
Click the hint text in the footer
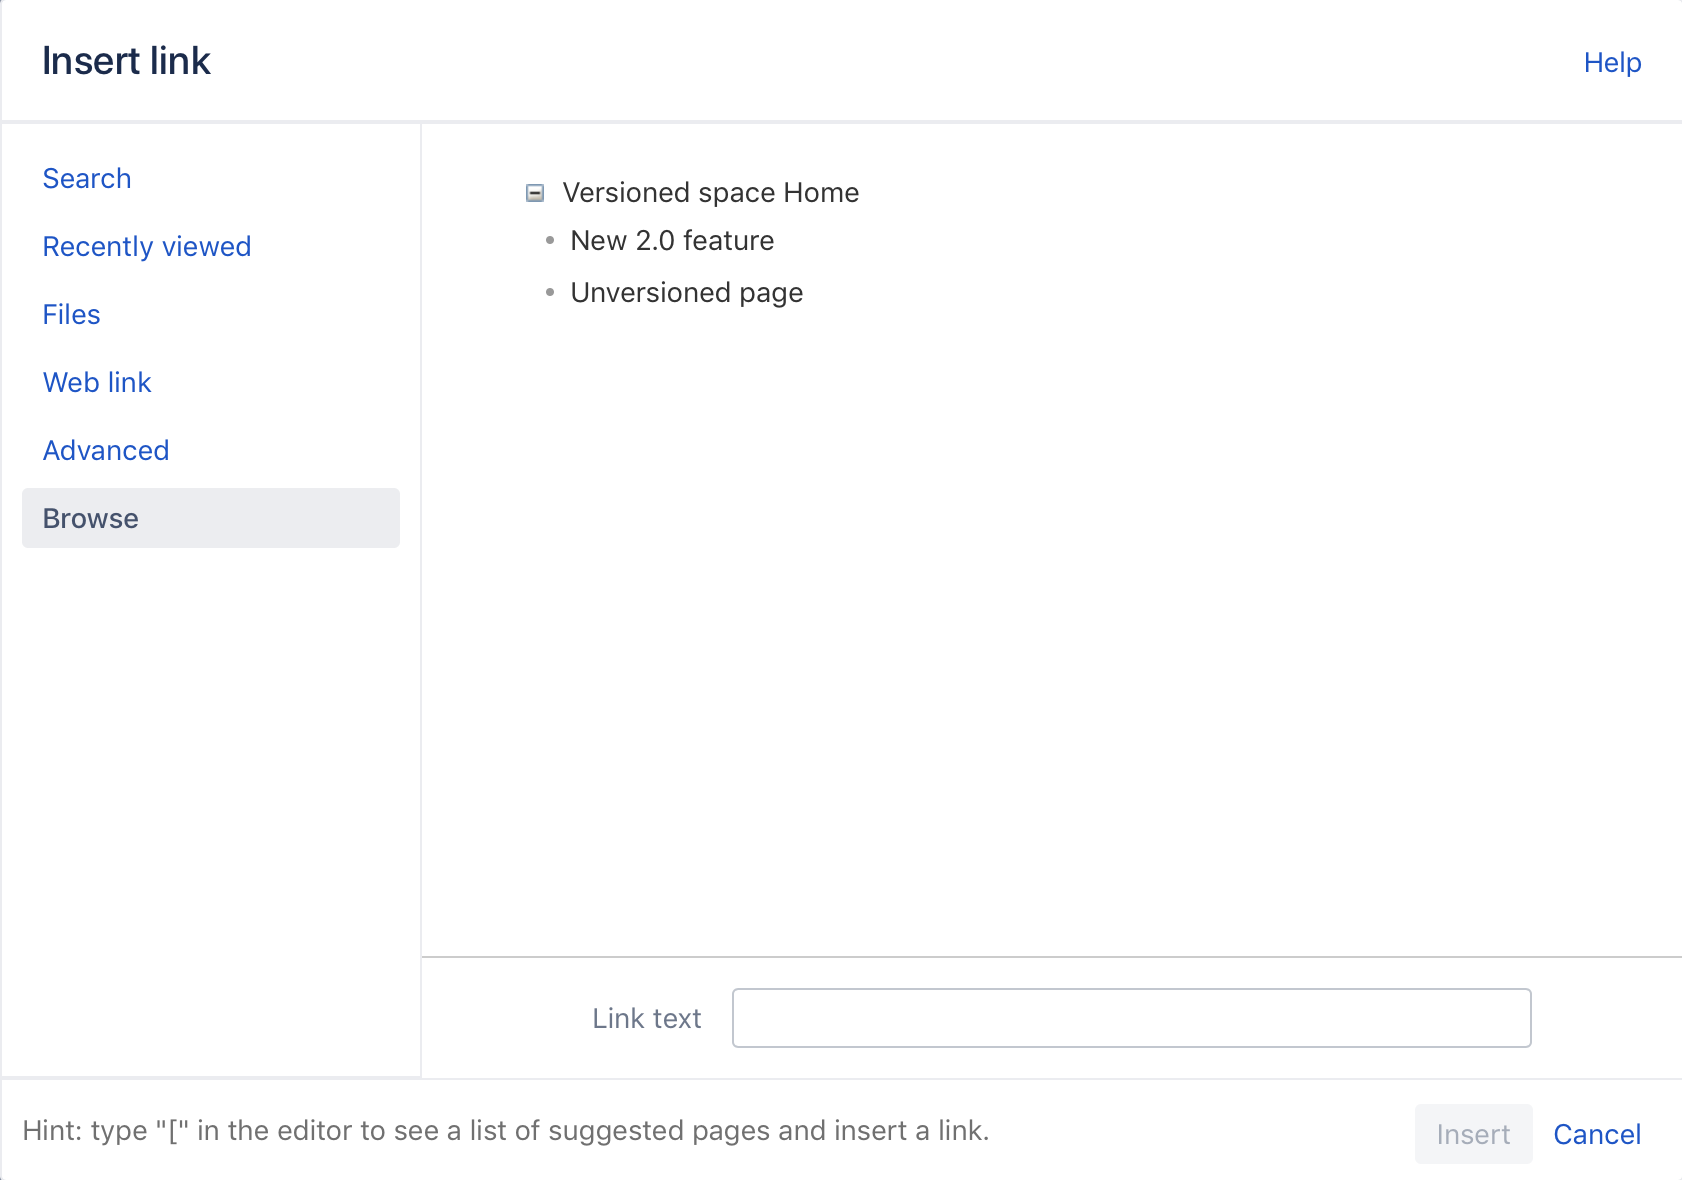pos(506,1131)
